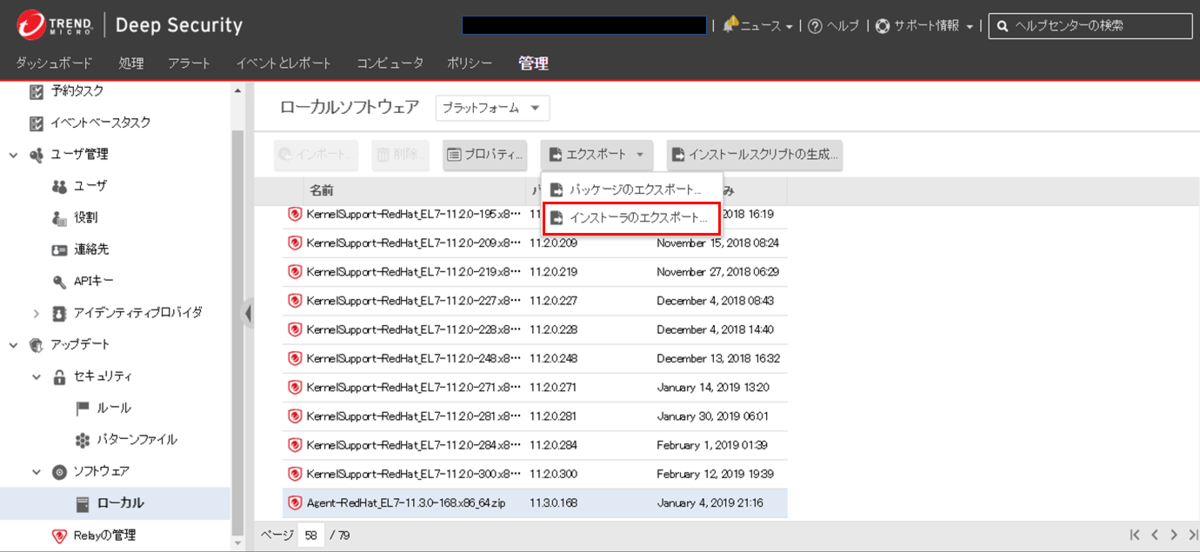Click the ユーザ people icon in sidebar
The width and height of the screenshot is (1200, 552).
pyautogui.click(x=59, y=186)
